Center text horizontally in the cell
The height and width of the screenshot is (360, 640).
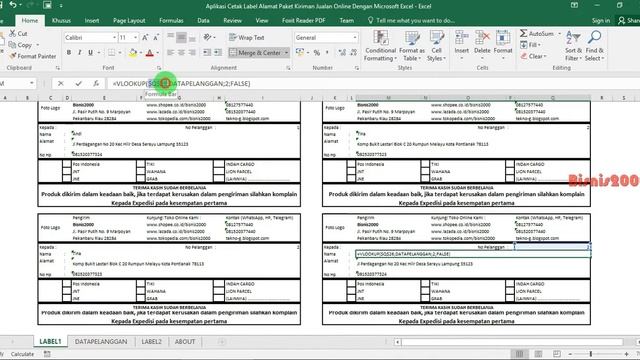(181, 53)
